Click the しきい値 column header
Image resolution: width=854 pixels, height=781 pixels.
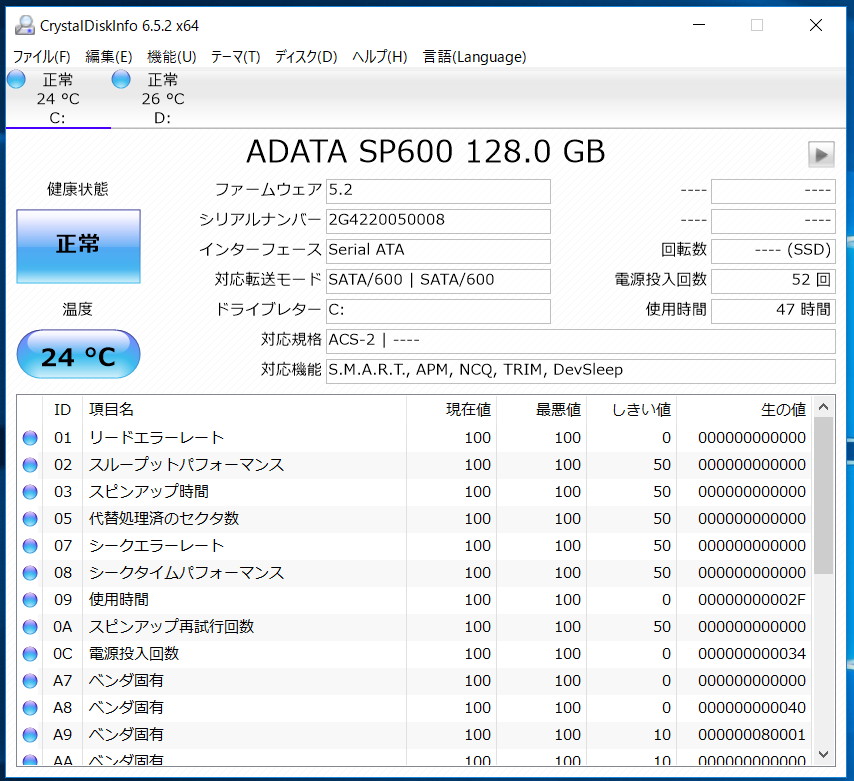coord(631,410)
